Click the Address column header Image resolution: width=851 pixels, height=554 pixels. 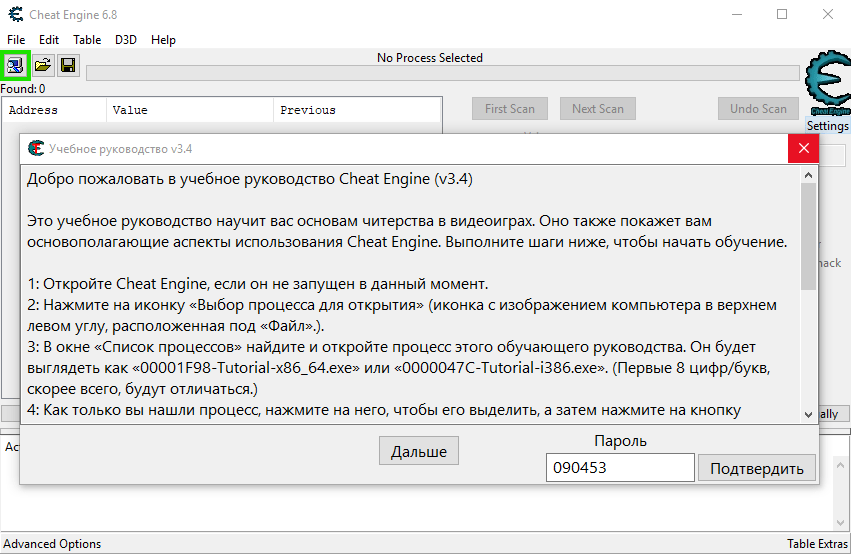point(33,110)
